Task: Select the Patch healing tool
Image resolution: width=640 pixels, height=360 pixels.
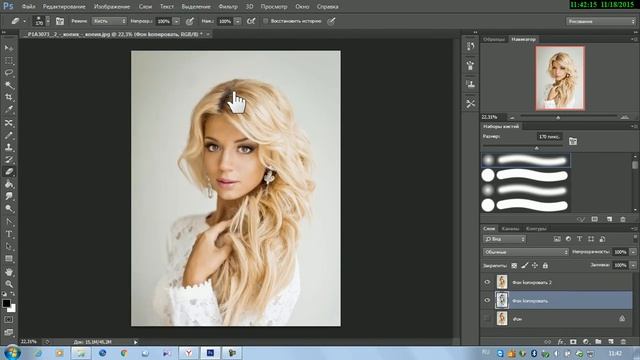Action: pos(9,123)
